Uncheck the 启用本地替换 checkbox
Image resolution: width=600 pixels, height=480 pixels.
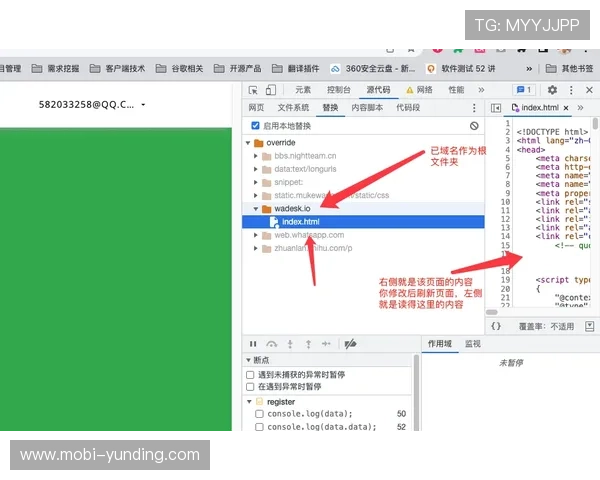255,126
